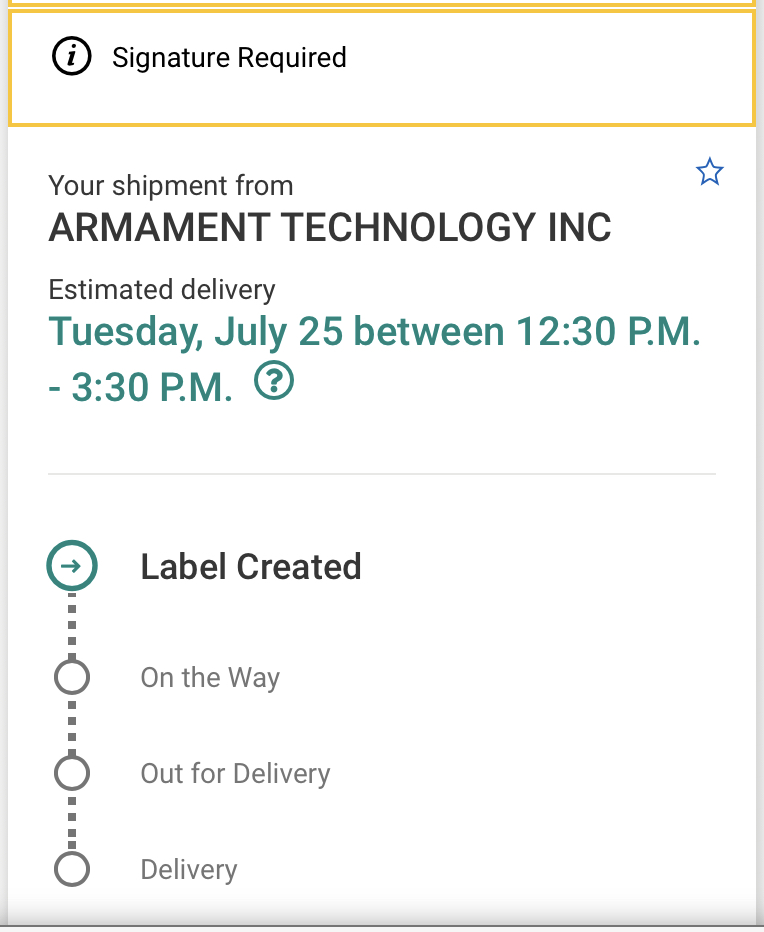
Task: Click the Your shipment from caption
Action: pyautogui.click(x=171, y=185)
